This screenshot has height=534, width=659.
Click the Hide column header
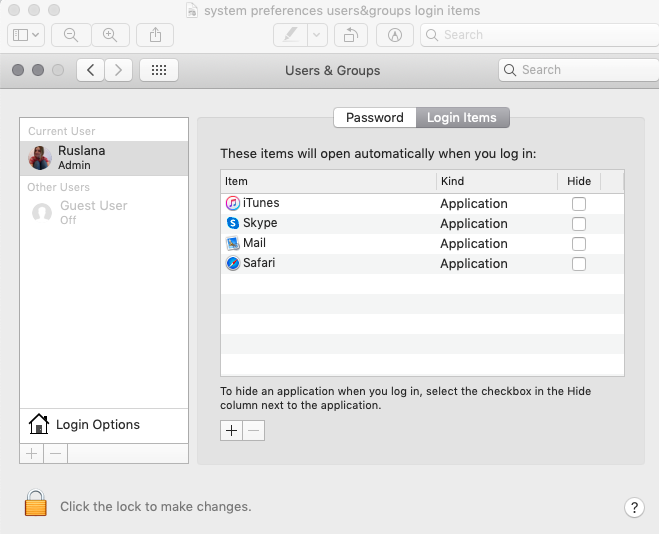pos(579,182)
